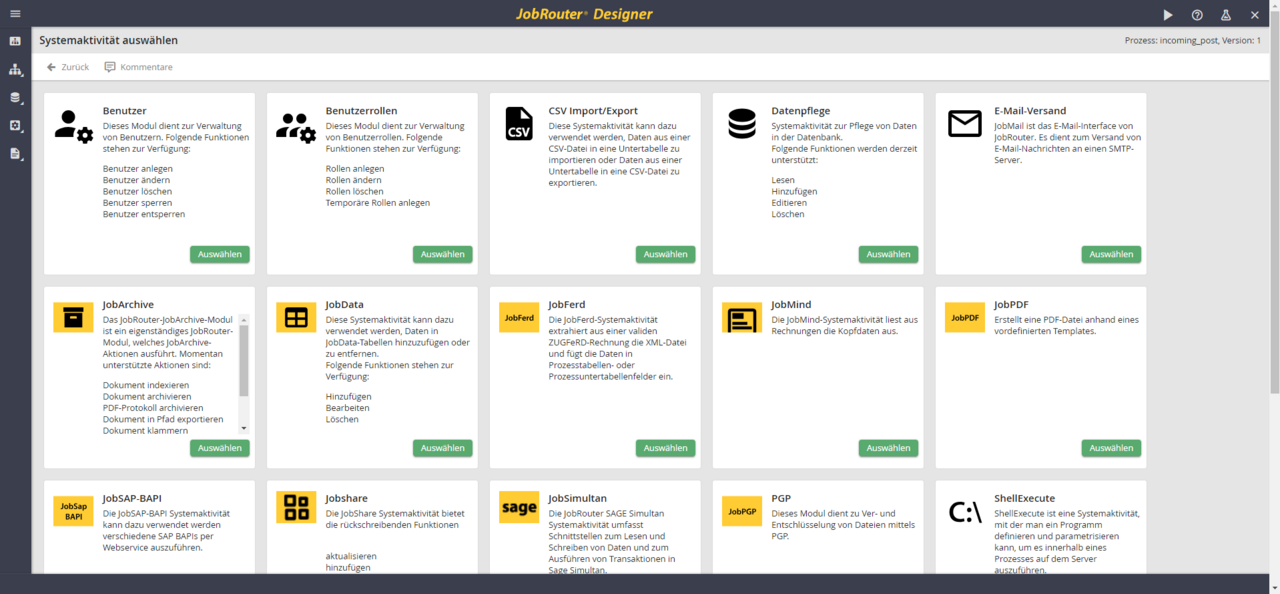The image size is (1280, 594).
Task: Click the JobArchive description scrollbar thumb
Action: pyautogui.click(x=244, y=360)
